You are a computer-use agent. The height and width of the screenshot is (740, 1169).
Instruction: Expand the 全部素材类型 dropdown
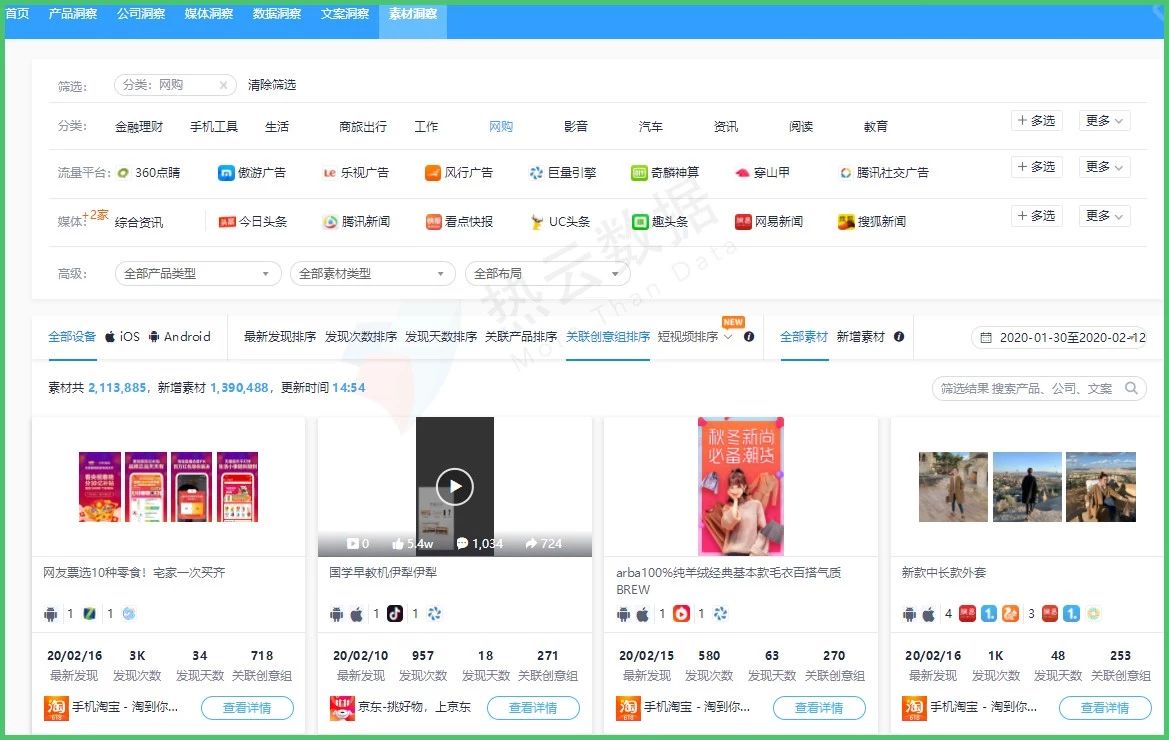(372, 272)
